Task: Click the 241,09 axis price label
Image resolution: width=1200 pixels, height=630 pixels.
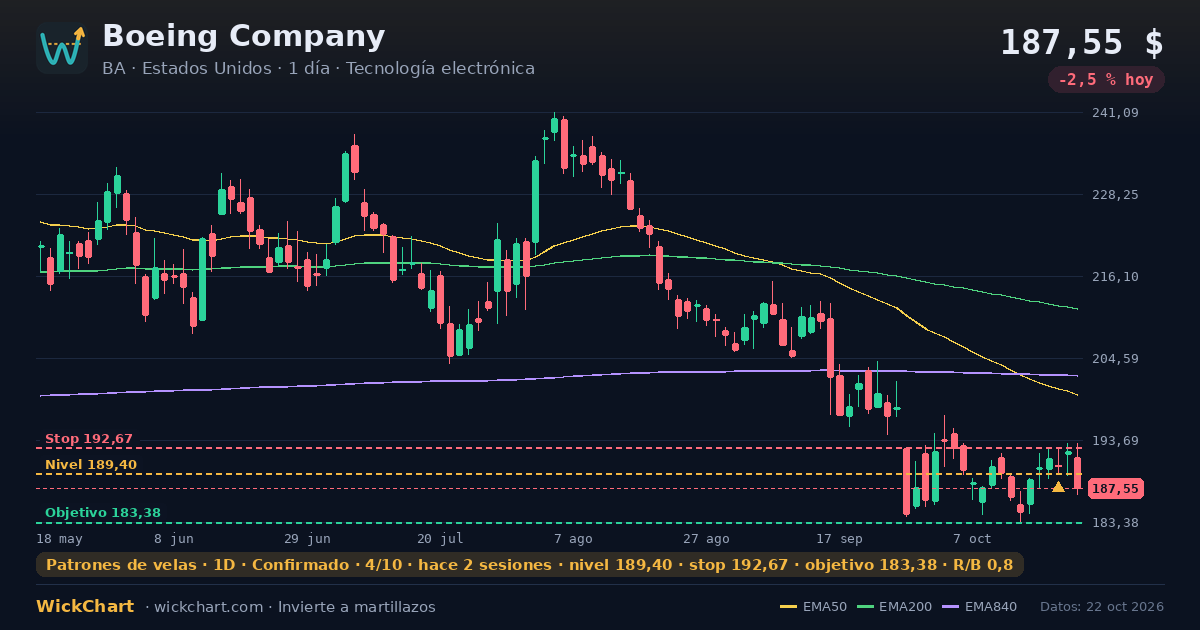Action: (x=1115, y=113)
